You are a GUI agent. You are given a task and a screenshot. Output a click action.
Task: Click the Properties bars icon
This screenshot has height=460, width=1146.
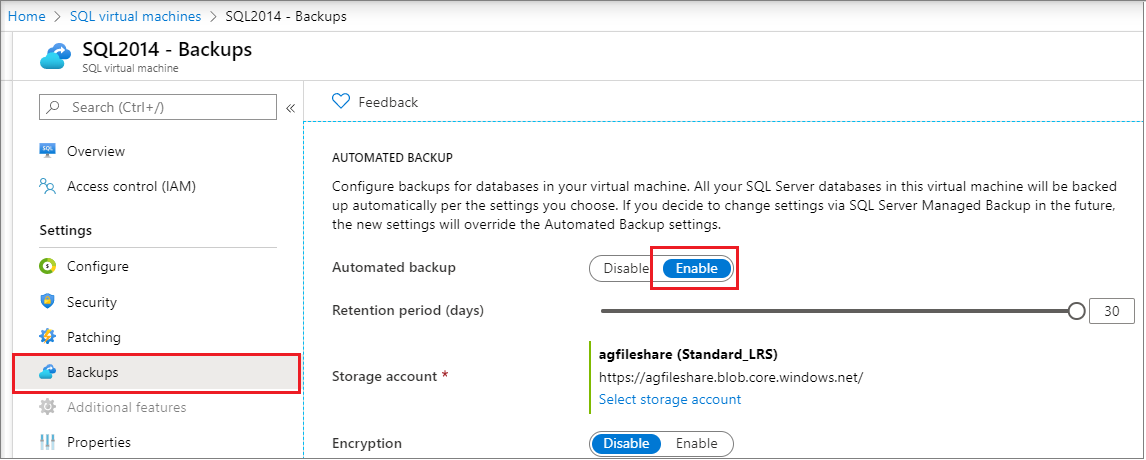tap(47, 442)
